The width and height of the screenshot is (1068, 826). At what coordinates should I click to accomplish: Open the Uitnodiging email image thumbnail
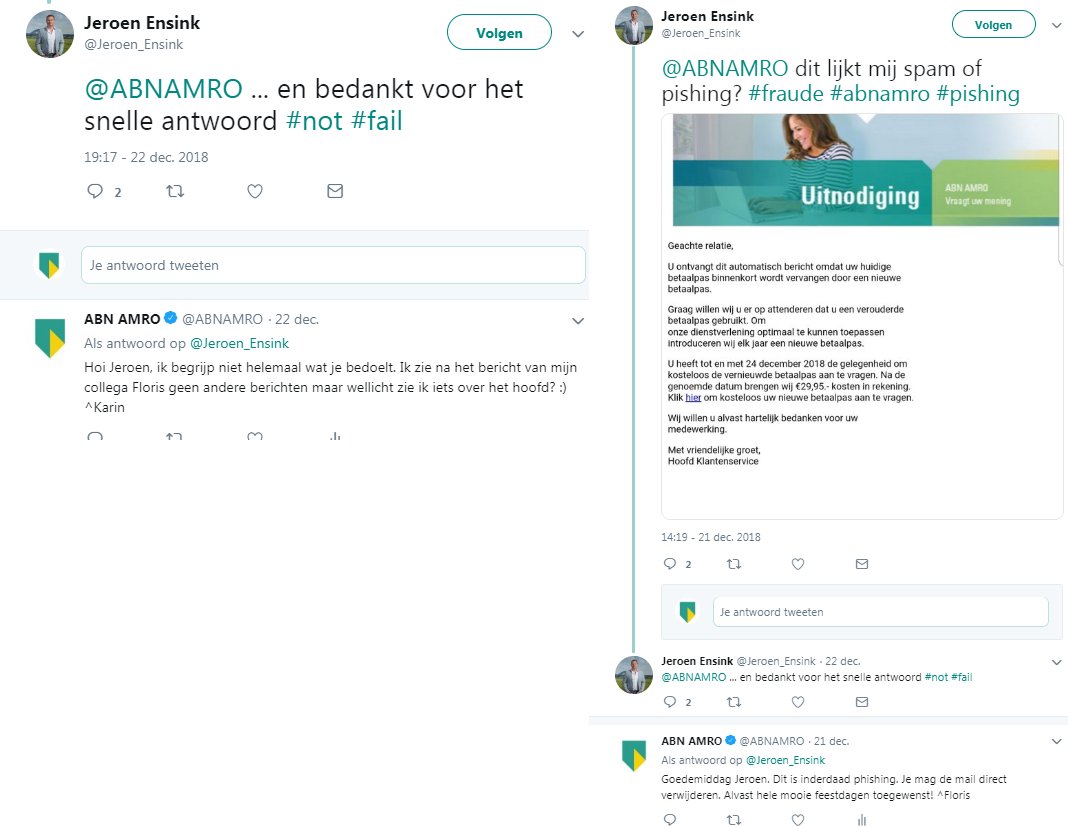pyautogui.click(x=862, y=316)
